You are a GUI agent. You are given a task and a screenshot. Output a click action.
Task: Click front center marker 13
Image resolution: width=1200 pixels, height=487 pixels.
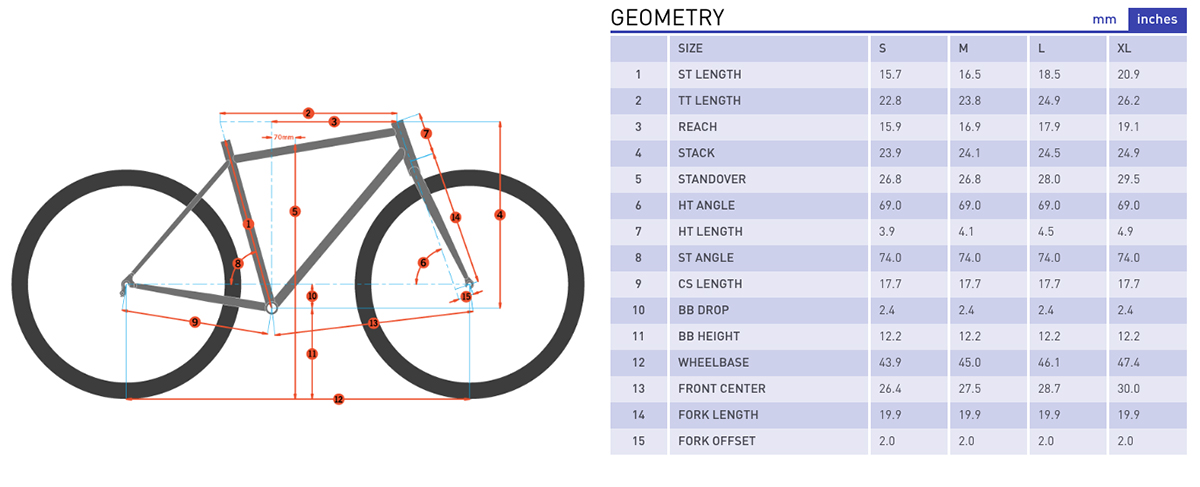tap(373, 323)
